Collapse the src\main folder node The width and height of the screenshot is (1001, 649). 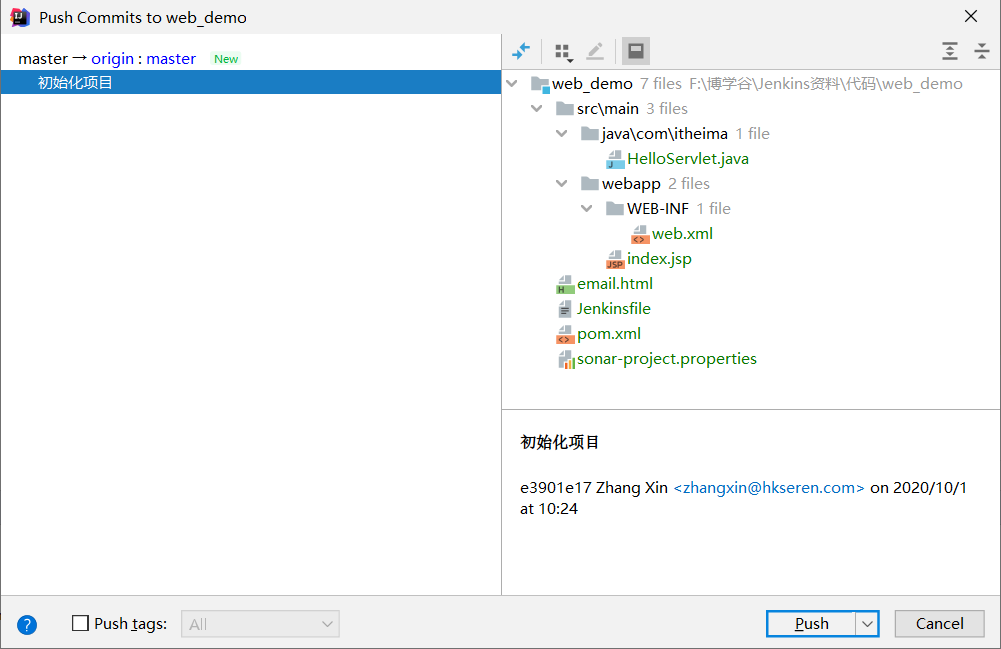[538, 109]
